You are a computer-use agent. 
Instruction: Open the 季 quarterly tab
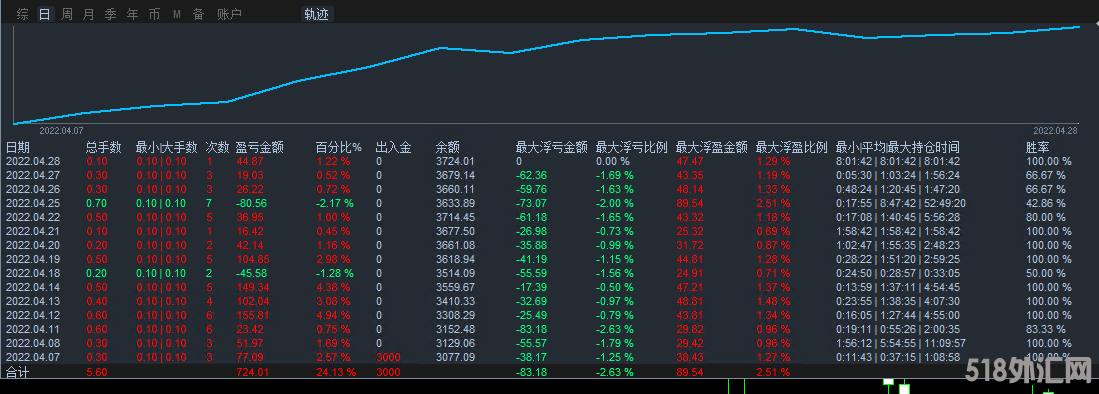110,14
